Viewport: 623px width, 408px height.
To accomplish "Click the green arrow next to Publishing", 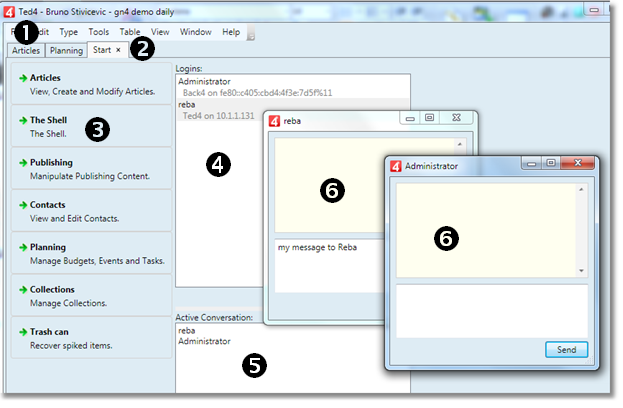I will (x=23, y=163).
